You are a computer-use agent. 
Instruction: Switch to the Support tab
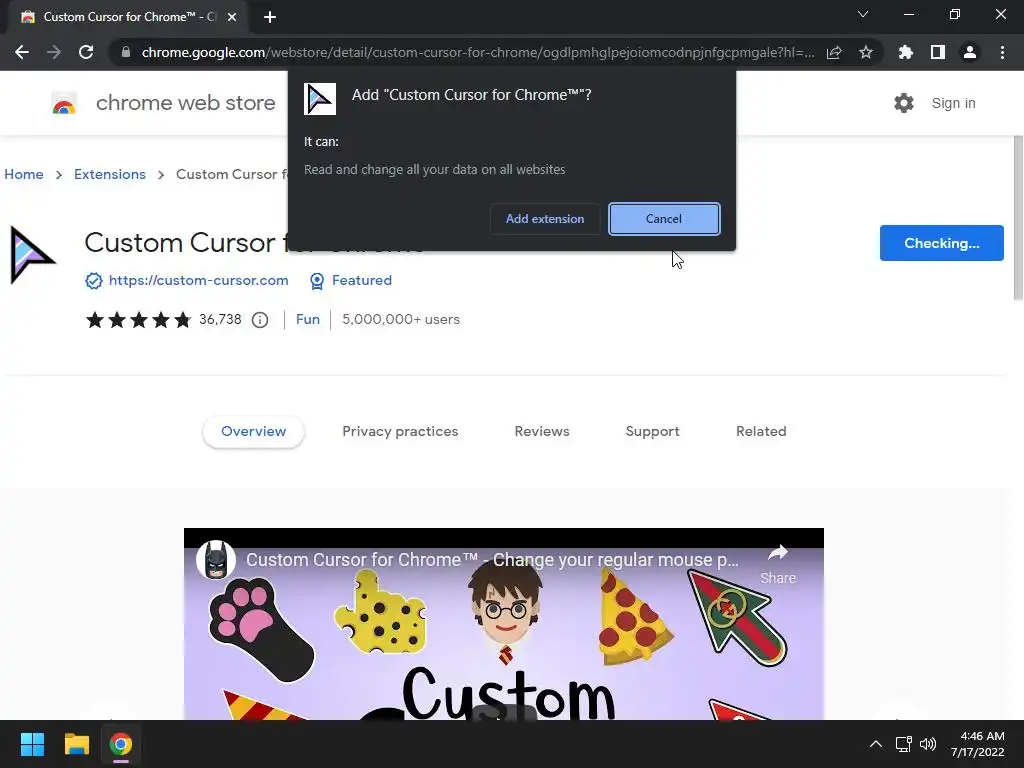point(652,432)
